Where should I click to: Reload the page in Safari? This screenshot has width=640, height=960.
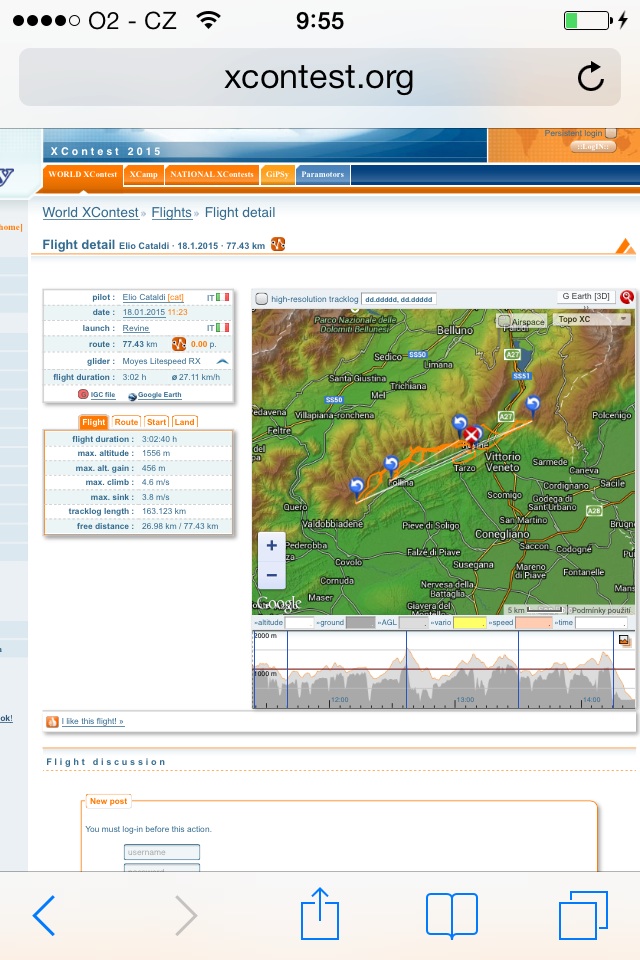(590, 77)
